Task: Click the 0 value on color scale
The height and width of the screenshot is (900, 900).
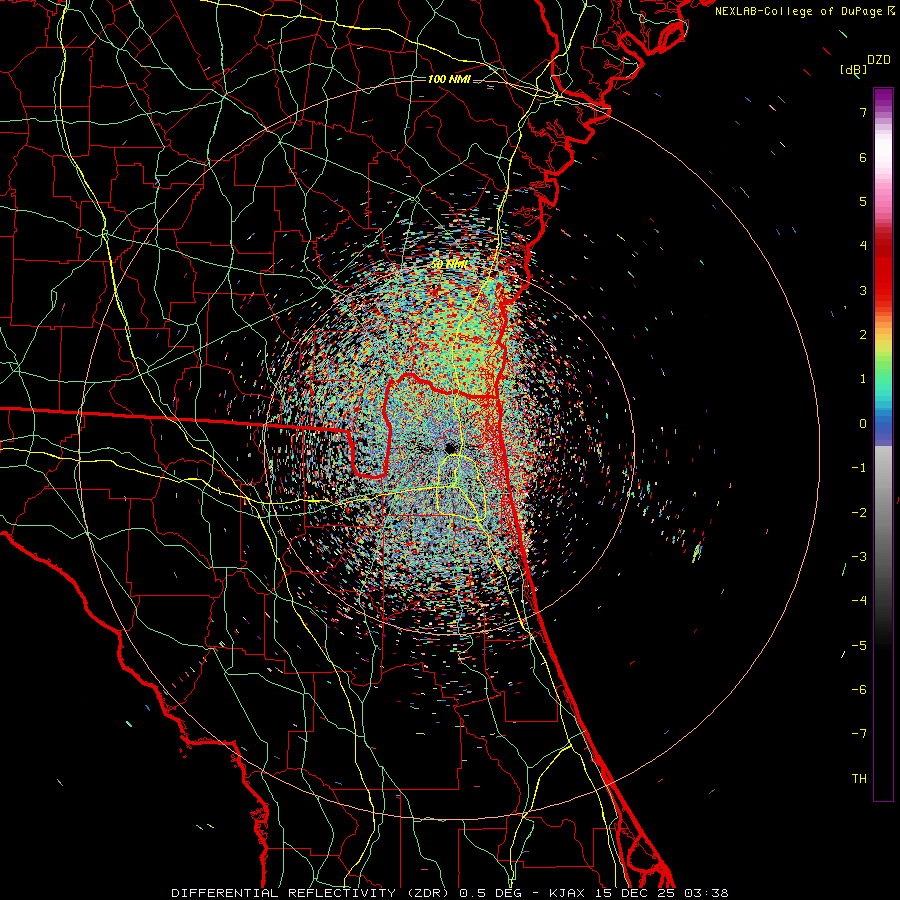Action: (863, 424)
